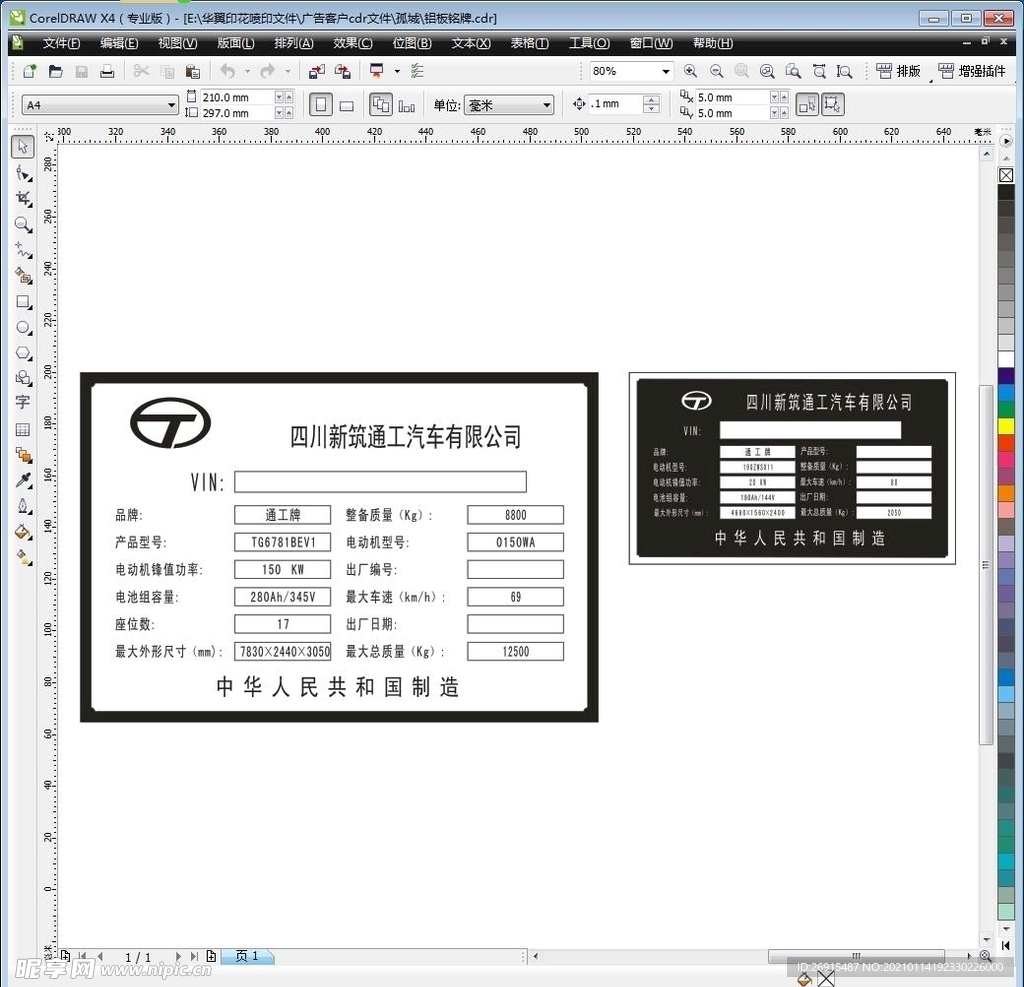Viewport: 1024px width, 987px height.
Task: Switch page to landscape orientation
Action: (x=347, y=105)
